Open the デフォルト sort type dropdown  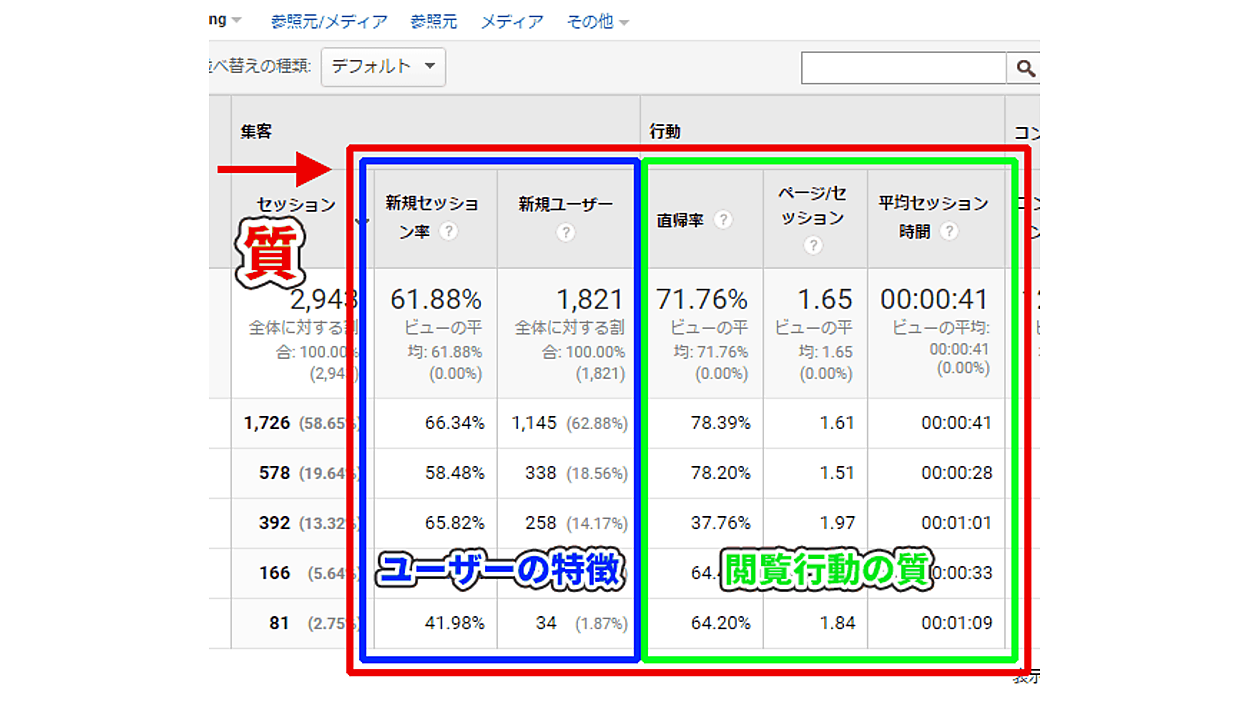tap(383, 68)
